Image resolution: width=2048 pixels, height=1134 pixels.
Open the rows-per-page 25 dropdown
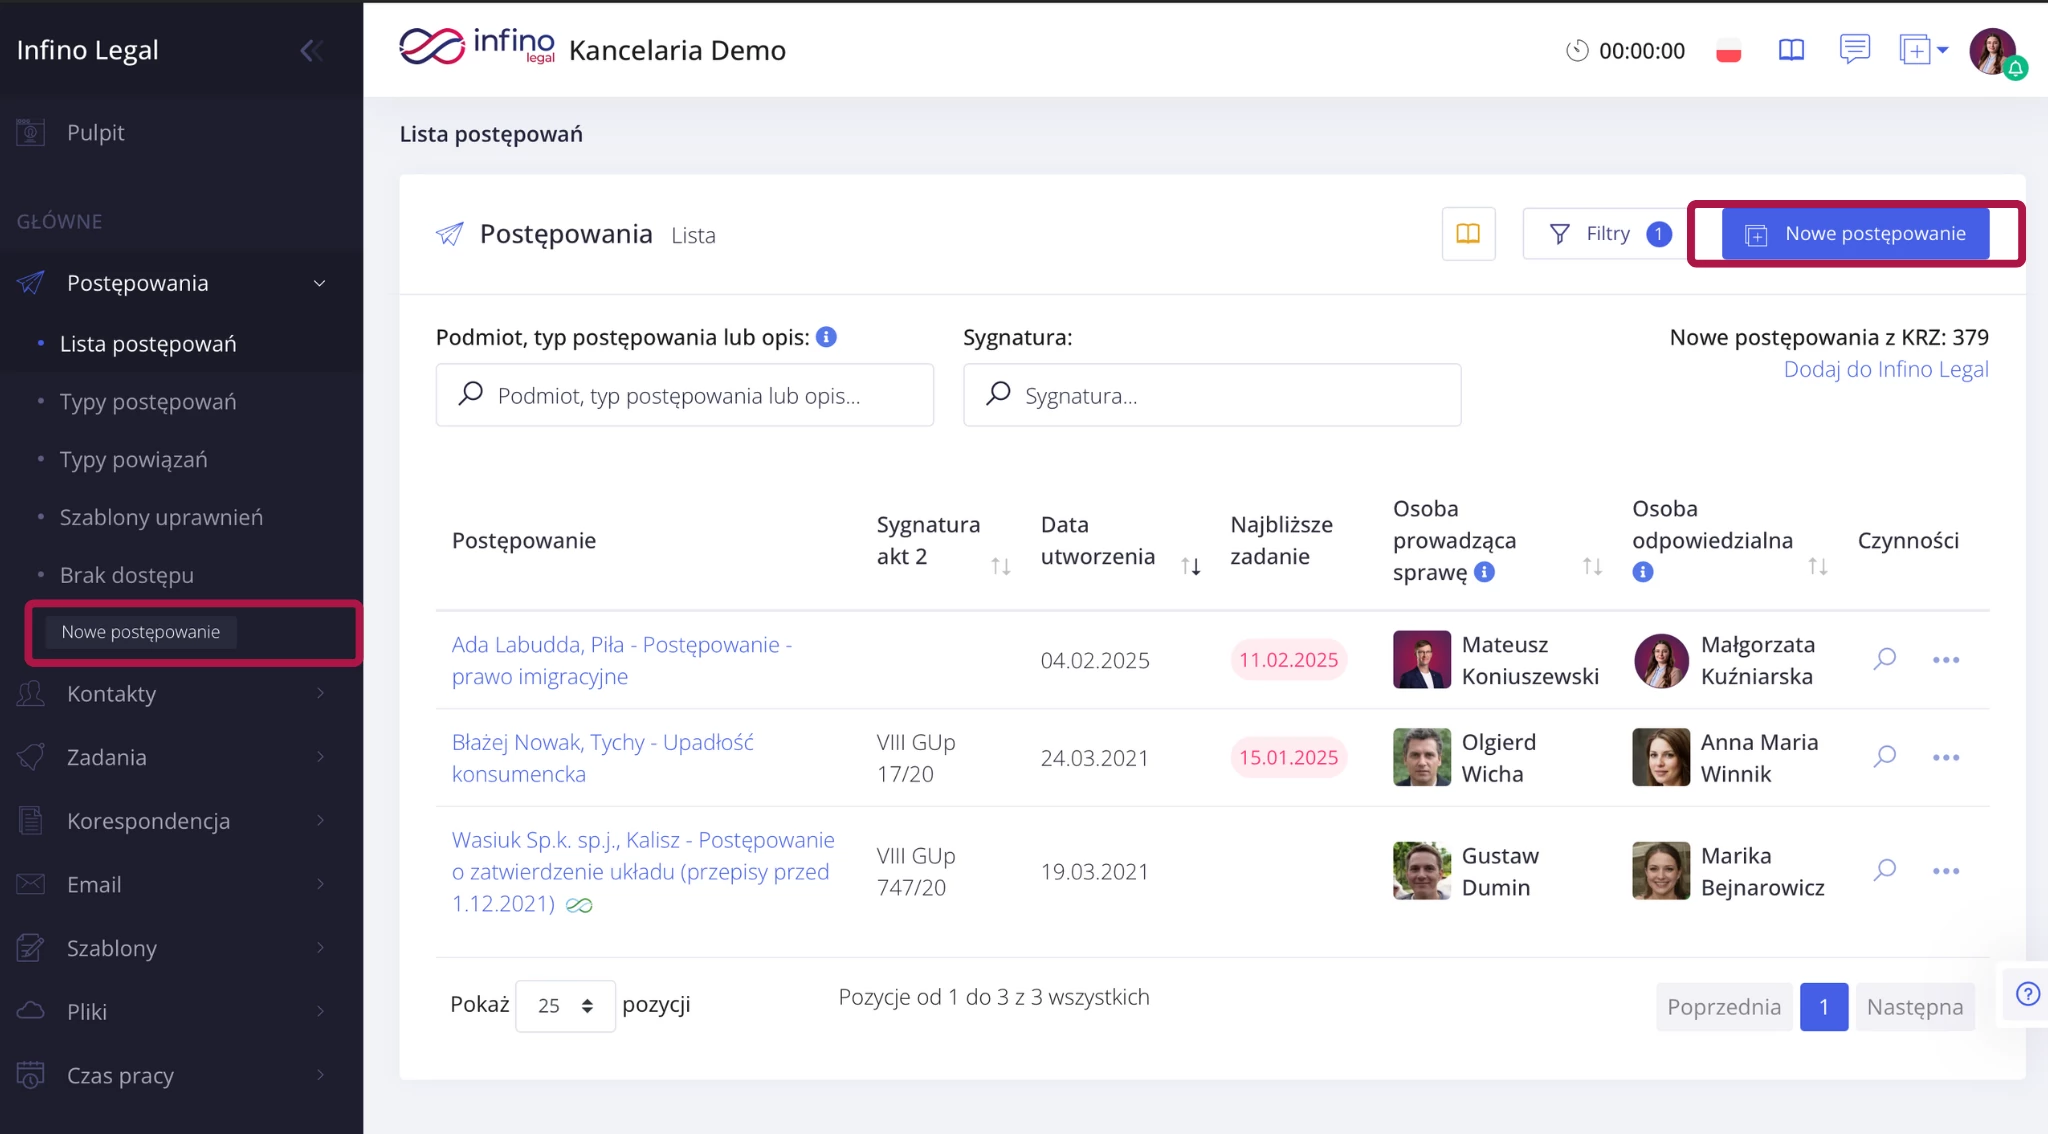tap(565, 1006)
